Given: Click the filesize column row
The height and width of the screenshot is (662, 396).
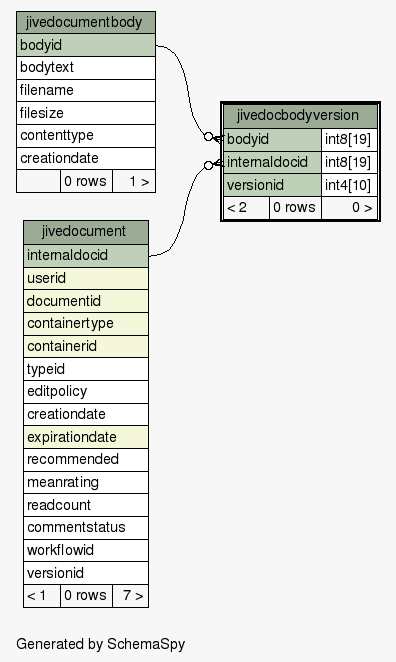Looking at the screenshot, I should 86,113.
